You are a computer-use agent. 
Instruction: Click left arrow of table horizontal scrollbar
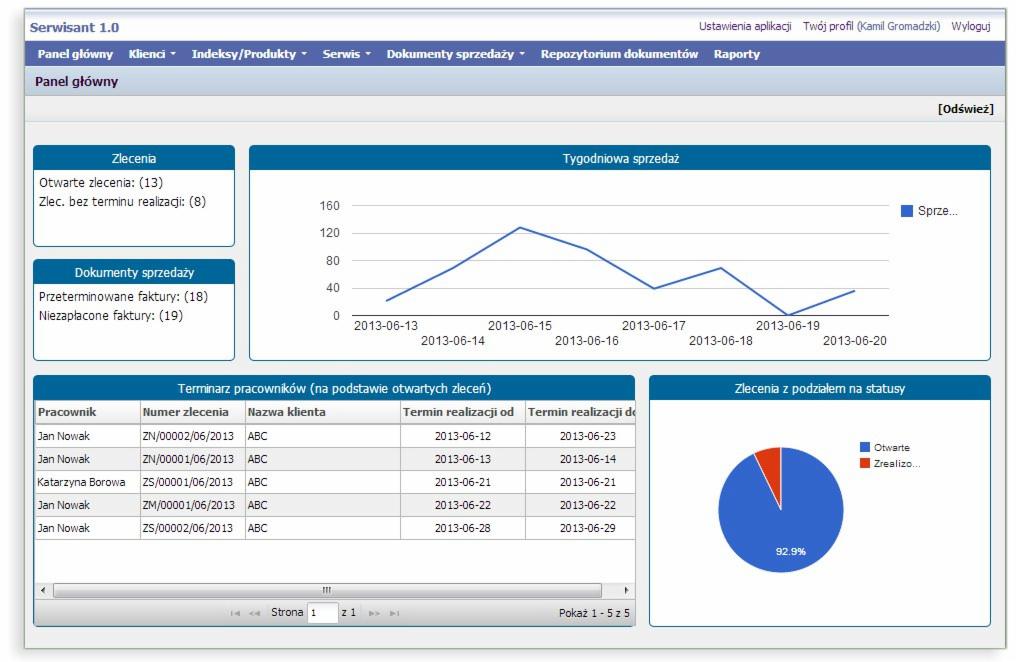pos(42,590)
